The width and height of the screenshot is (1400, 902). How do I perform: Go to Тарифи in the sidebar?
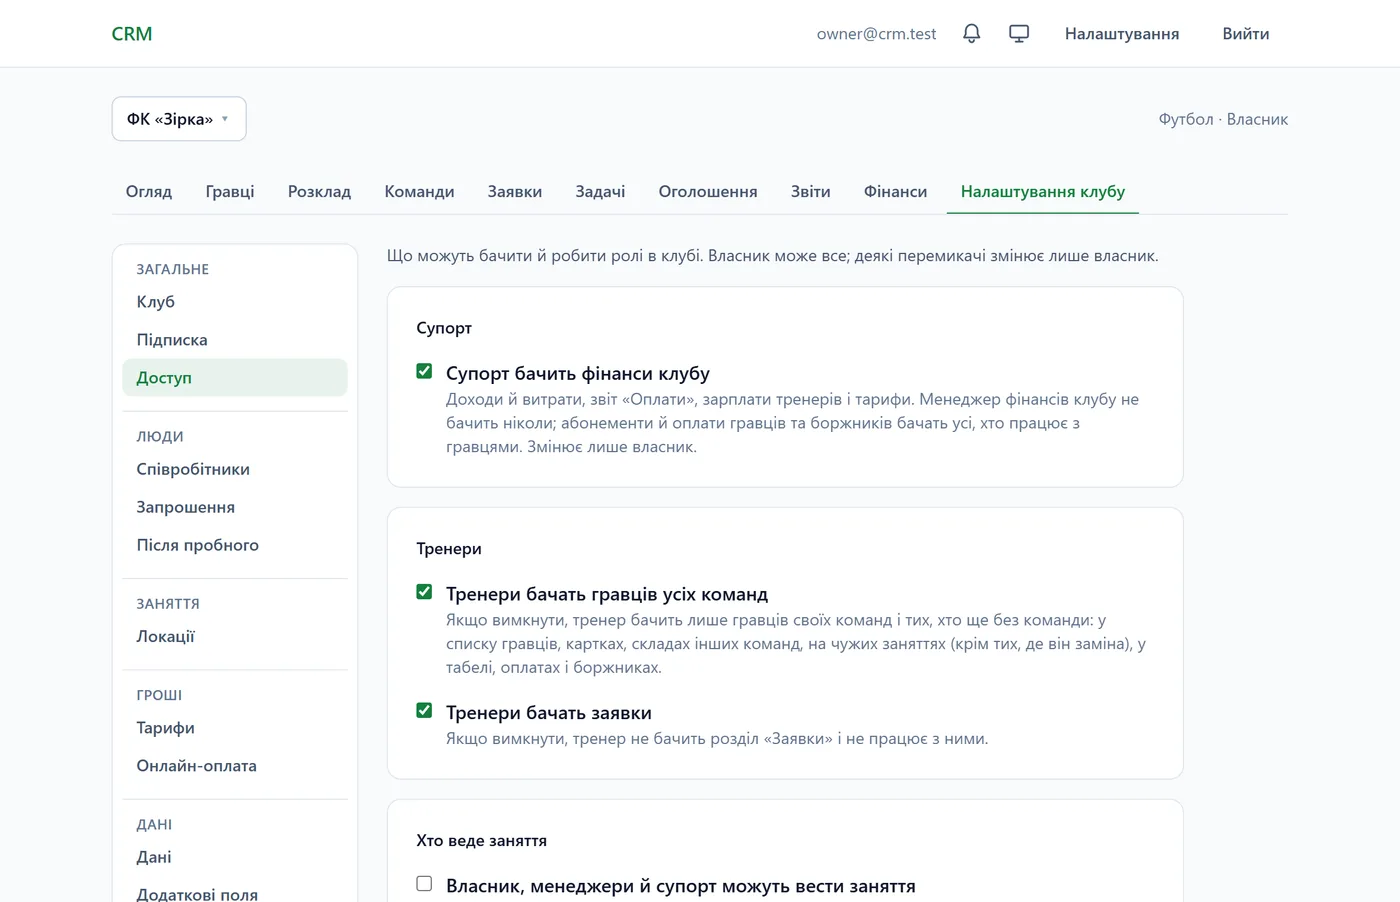(235, 728)
